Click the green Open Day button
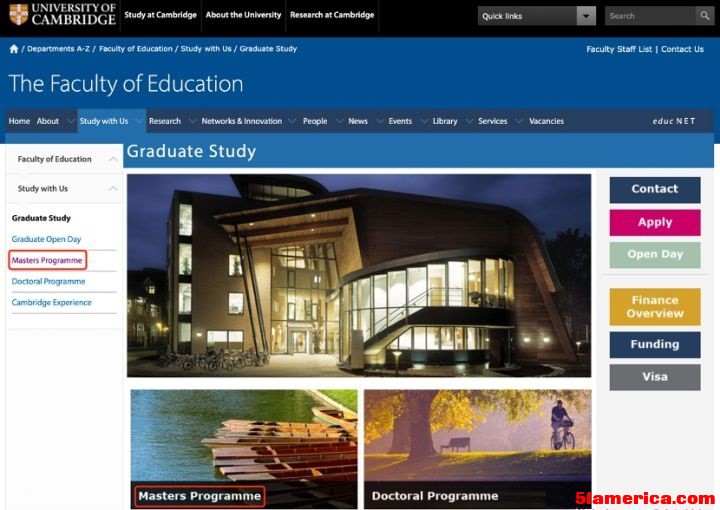The width and height of the screenshot is (720, 510). pos(655,255)
